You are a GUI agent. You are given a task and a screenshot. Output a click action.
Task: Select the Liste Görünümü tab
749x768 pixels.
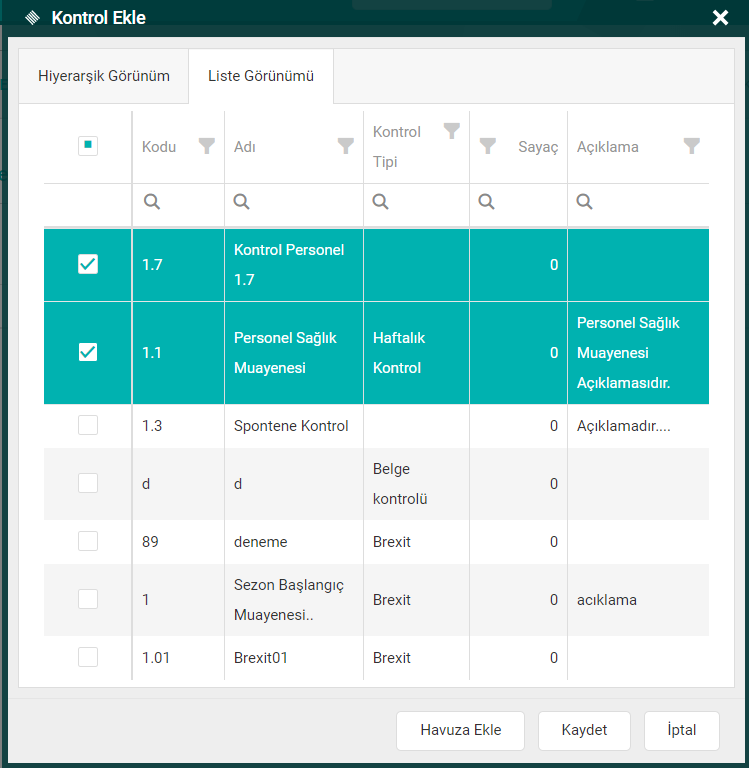(x=261, y=76)
